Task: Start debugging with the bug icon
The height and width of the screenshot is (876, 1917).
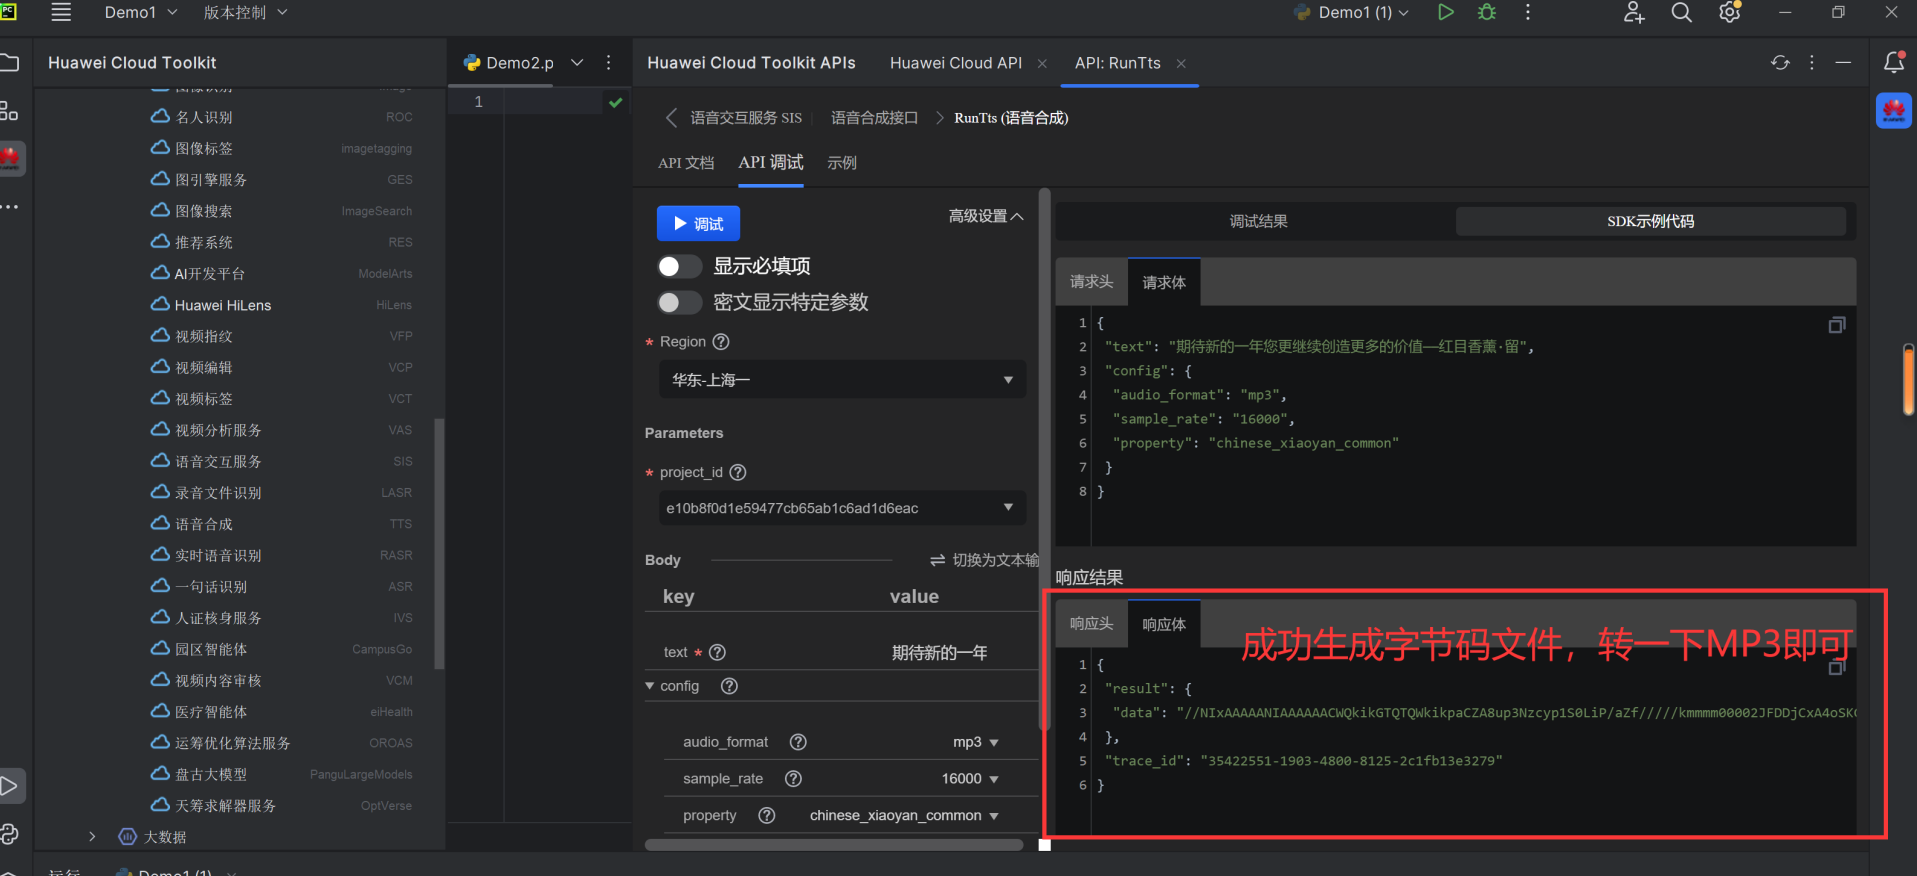Action: (x=1487, y=12)
